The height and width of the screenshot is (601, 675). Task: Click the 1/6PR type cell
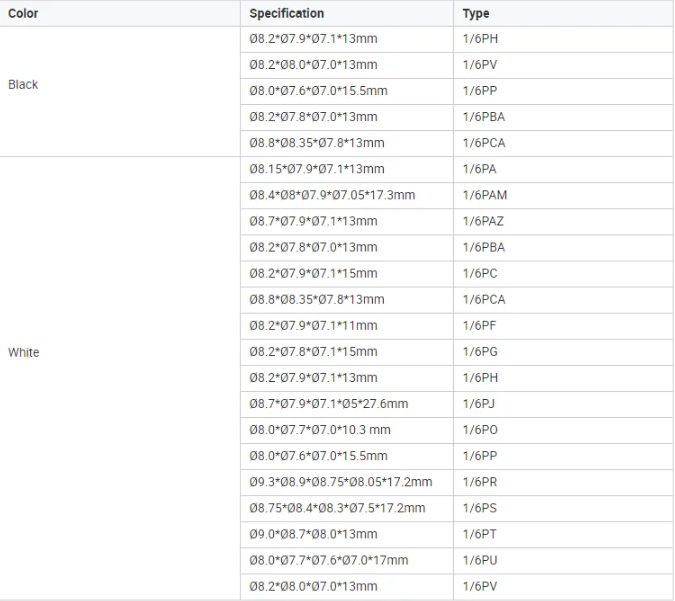point(480,482)
